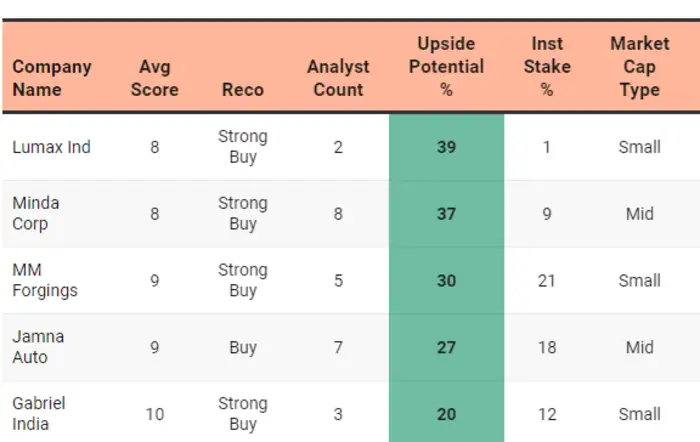The height and width of the screenshot is (442, 700).
Task: Click Lumax Ind's 39 upside potential cell
Action: tap(446, 147)
